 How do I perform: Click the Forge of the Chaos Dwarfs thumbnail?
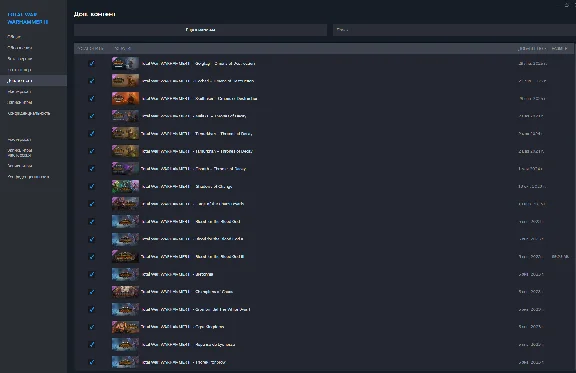point(125,204)
